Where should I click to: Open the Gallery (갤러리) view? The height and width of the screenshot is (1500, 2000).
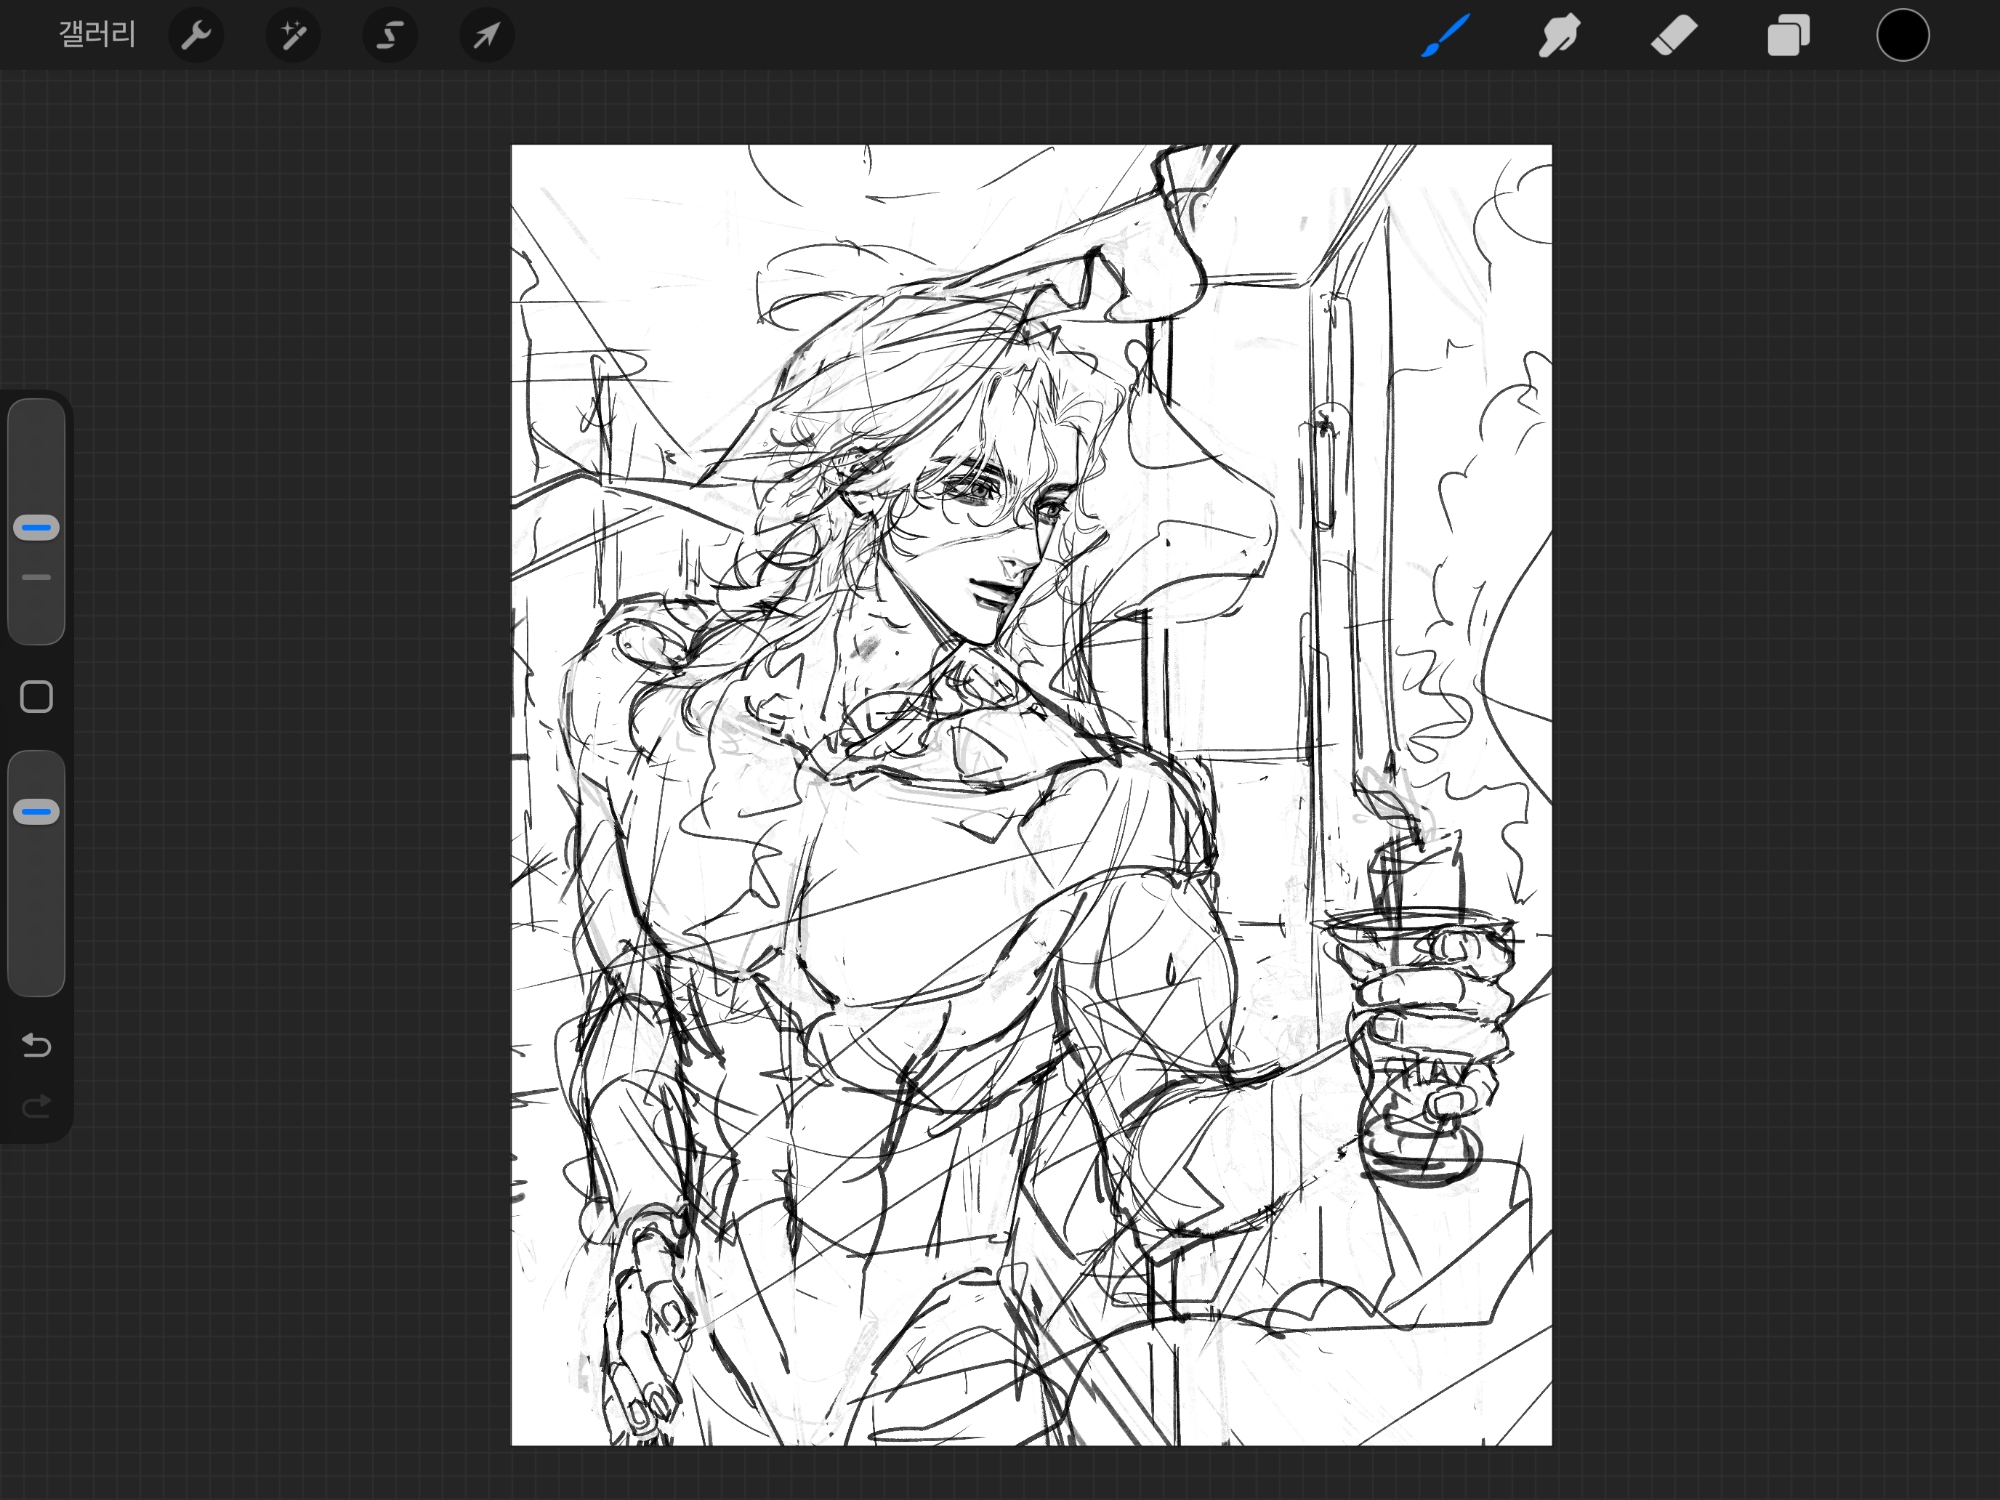96,36
